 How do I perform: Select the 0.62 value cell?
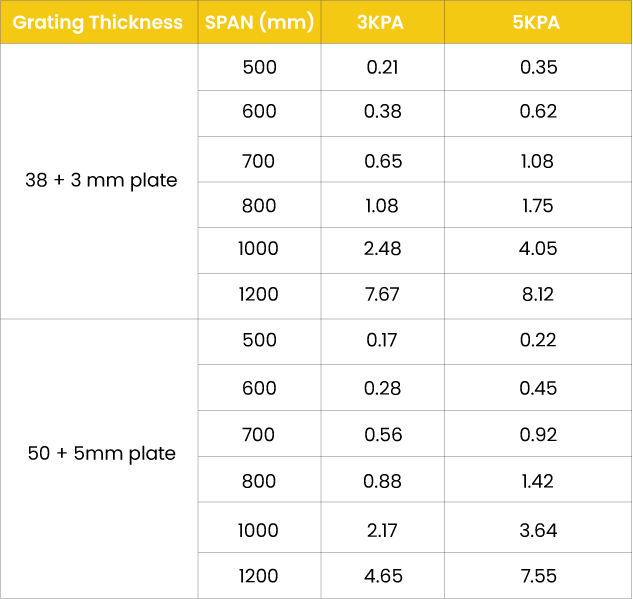point(538,111)
